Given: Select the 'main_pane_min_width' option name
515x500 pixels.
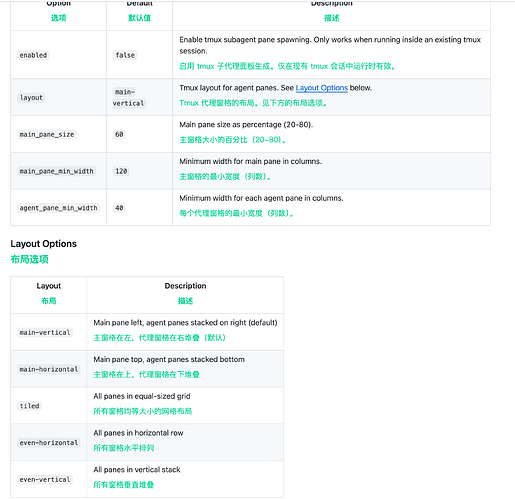Looking at the screenshot, I should (x=56, y=171).
